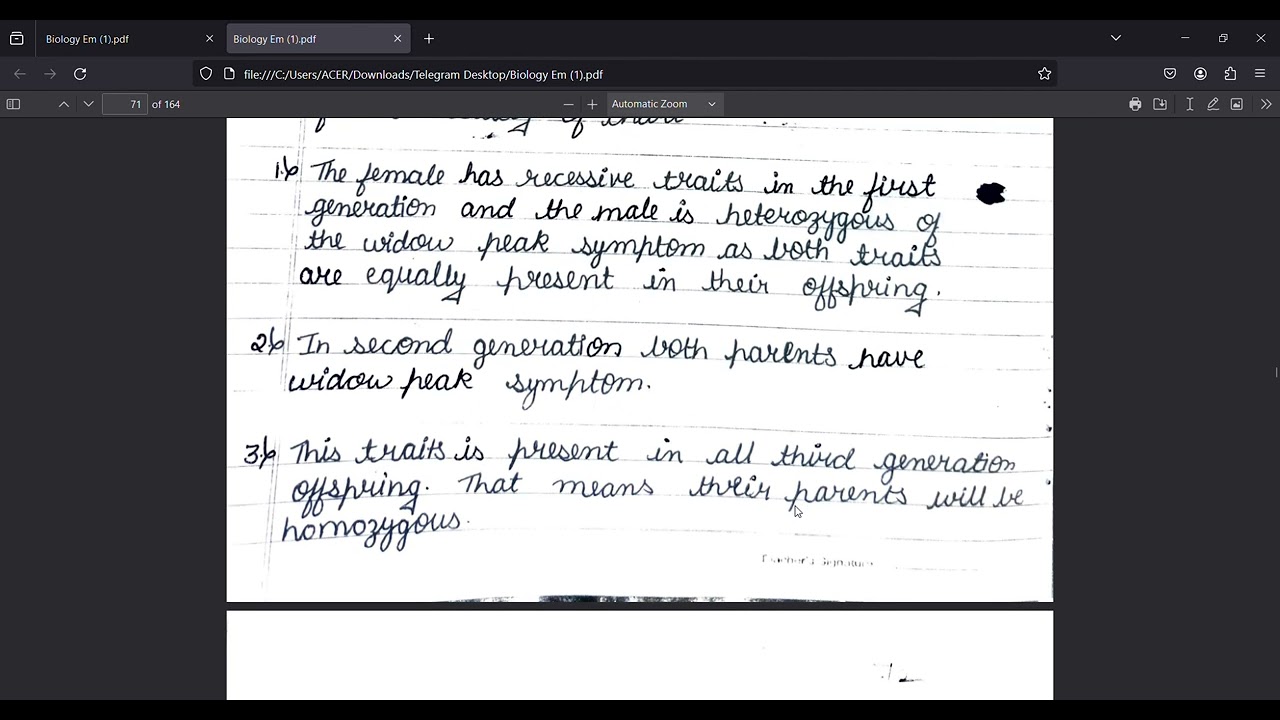Close the active Biology Em (1).pdf tab
Viewport: 1280px width, 720px height.
tap(397, 39)
